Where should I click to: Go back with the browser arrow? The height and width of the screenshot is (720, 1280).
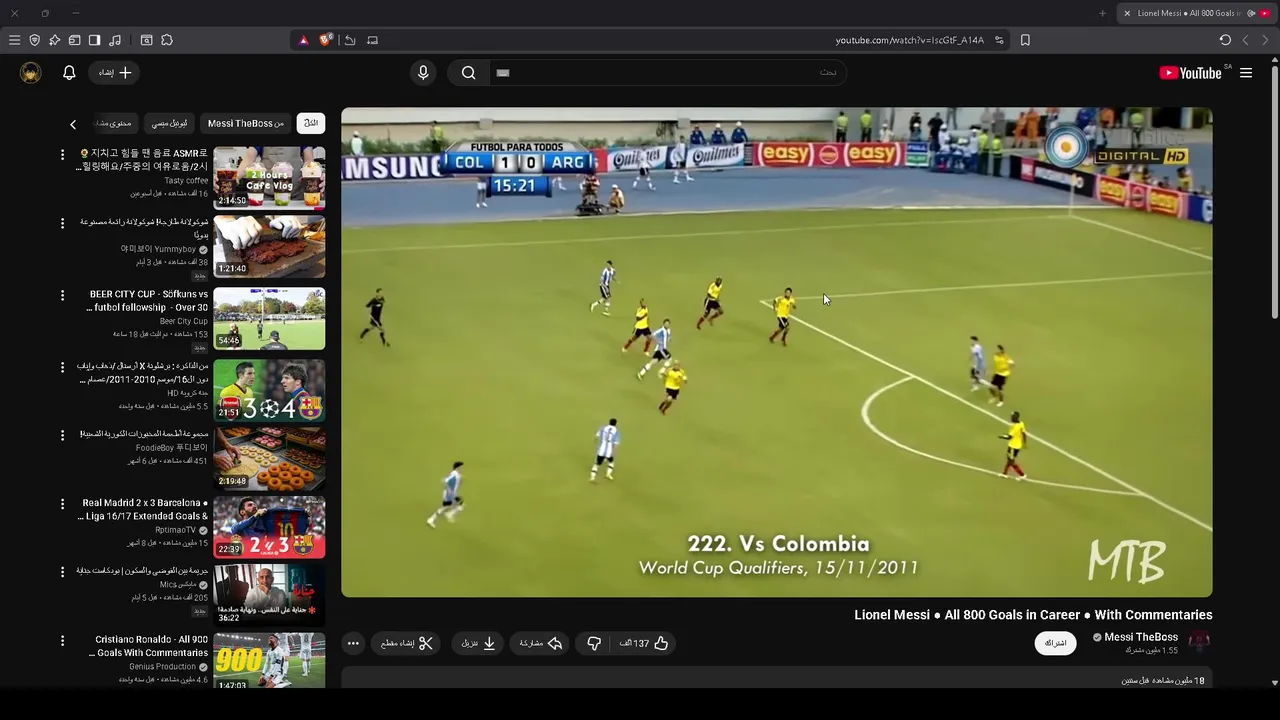pyautogui.click(x=1245, y=40)
